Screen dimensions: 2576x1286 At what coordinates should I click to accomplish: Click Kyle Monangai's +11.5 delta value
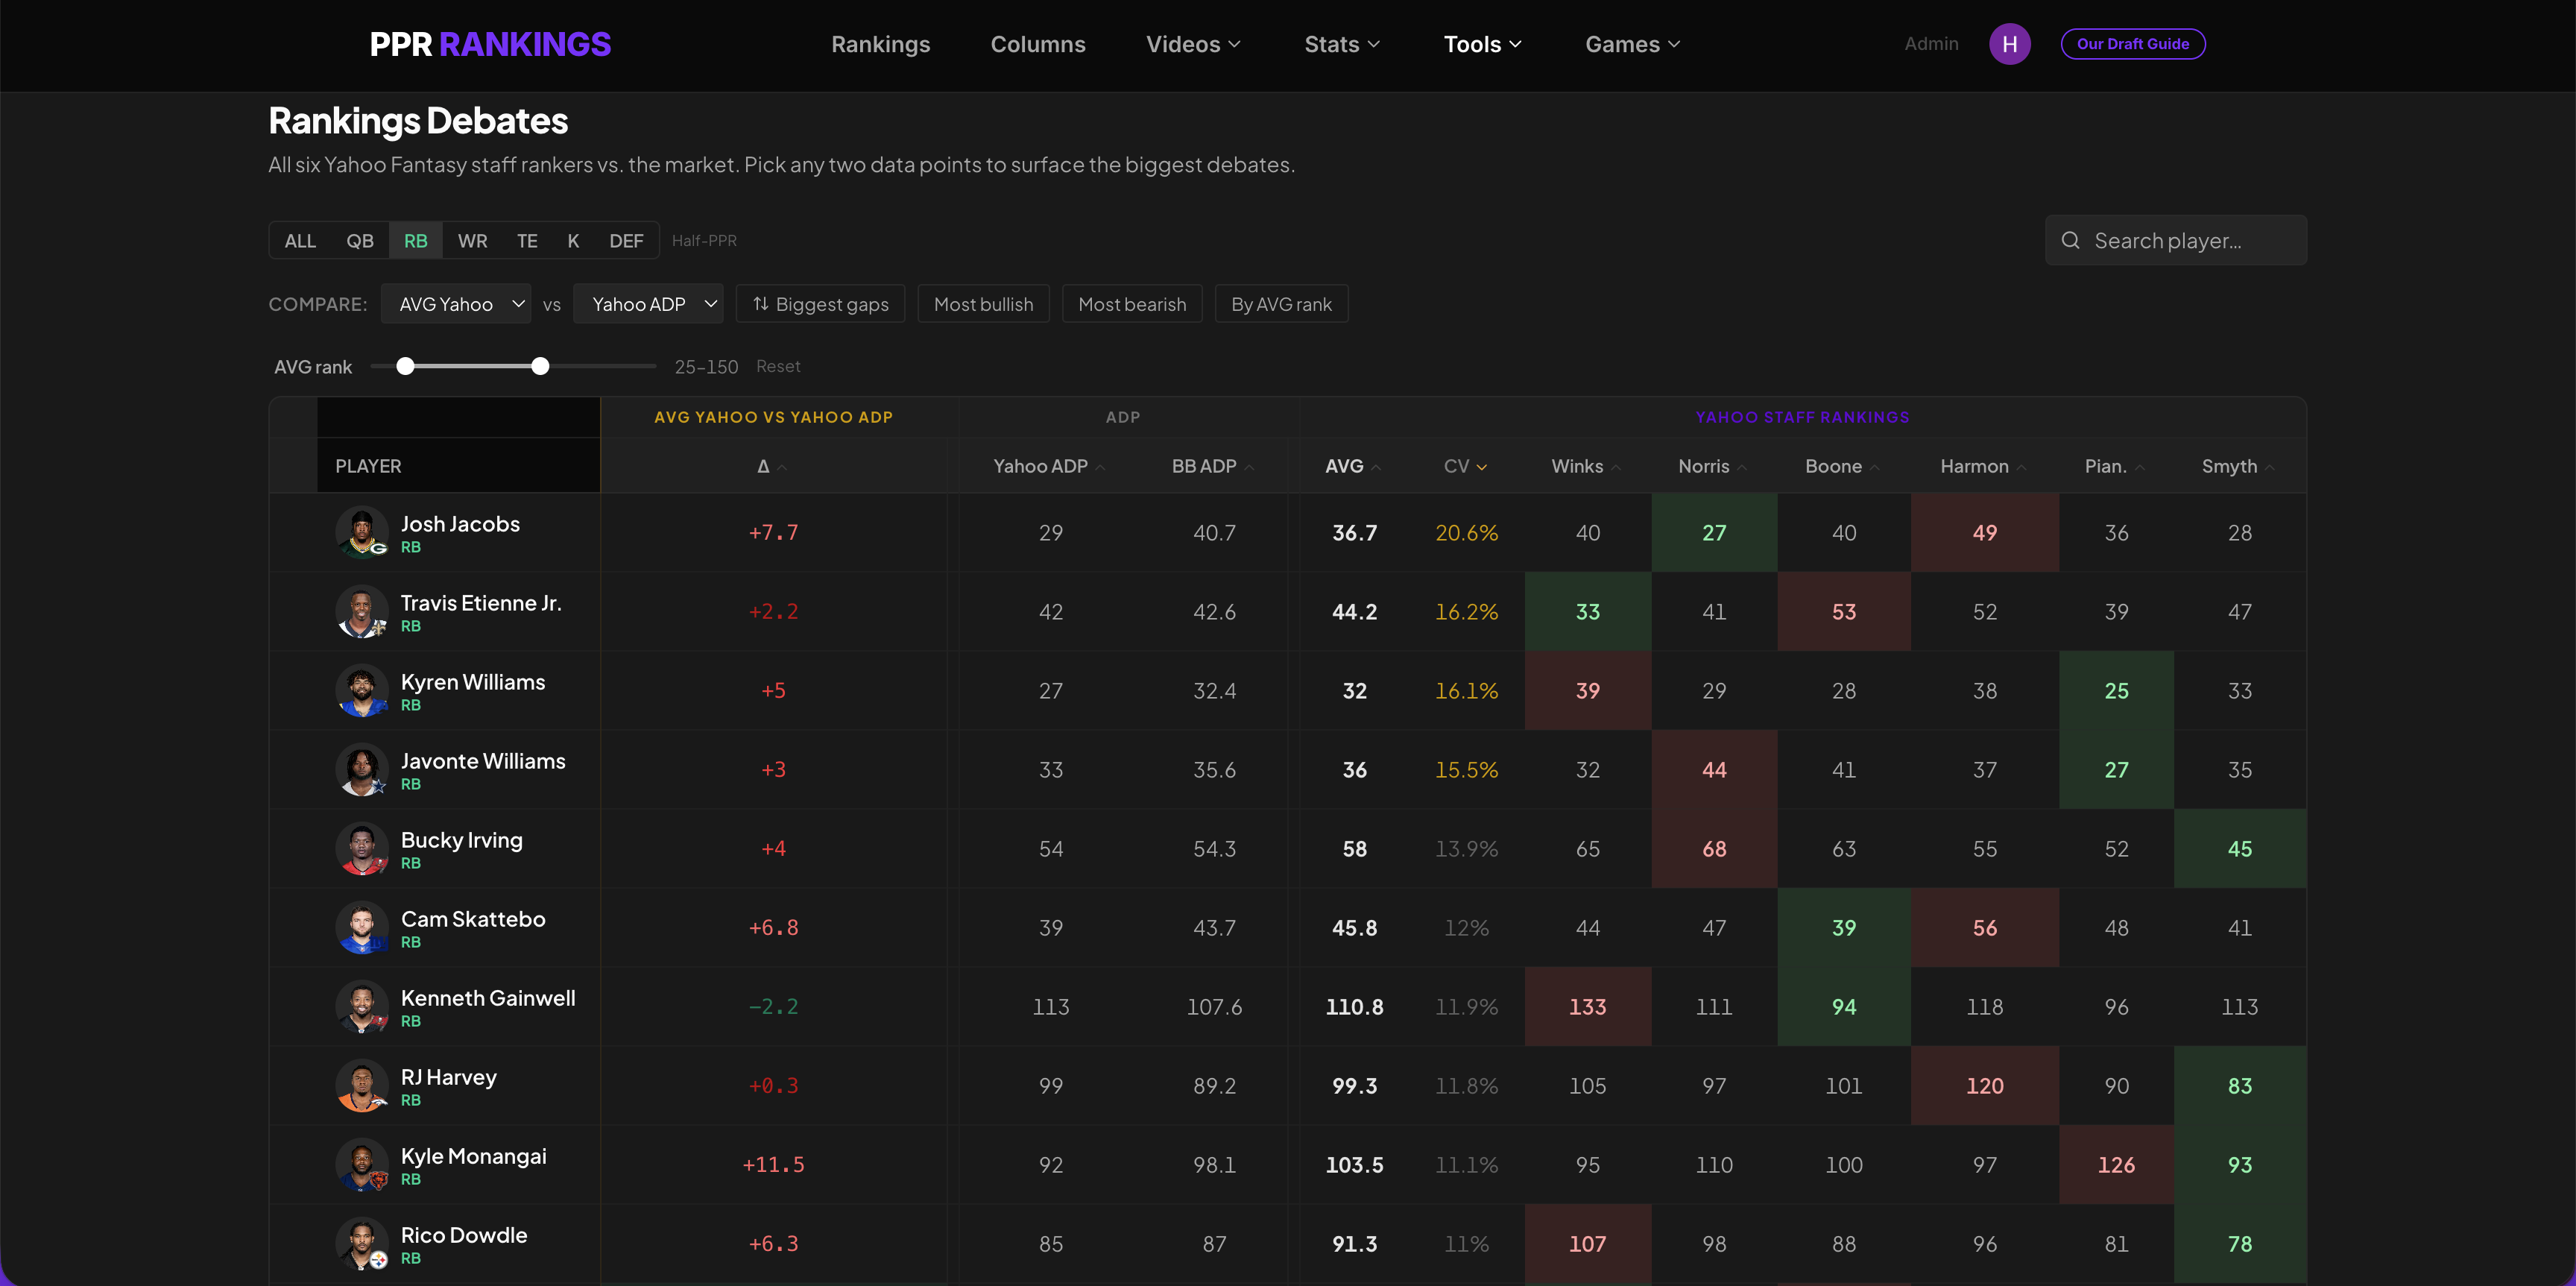(x=773, y=1164)
